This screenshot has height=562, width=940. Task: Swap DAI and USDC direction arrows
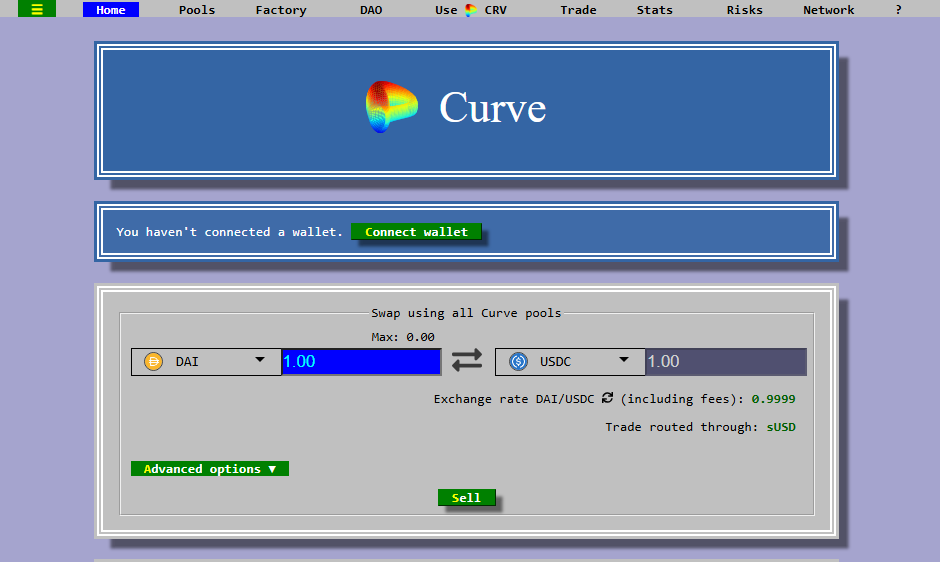pyautogui.click(x=467, y=360)
